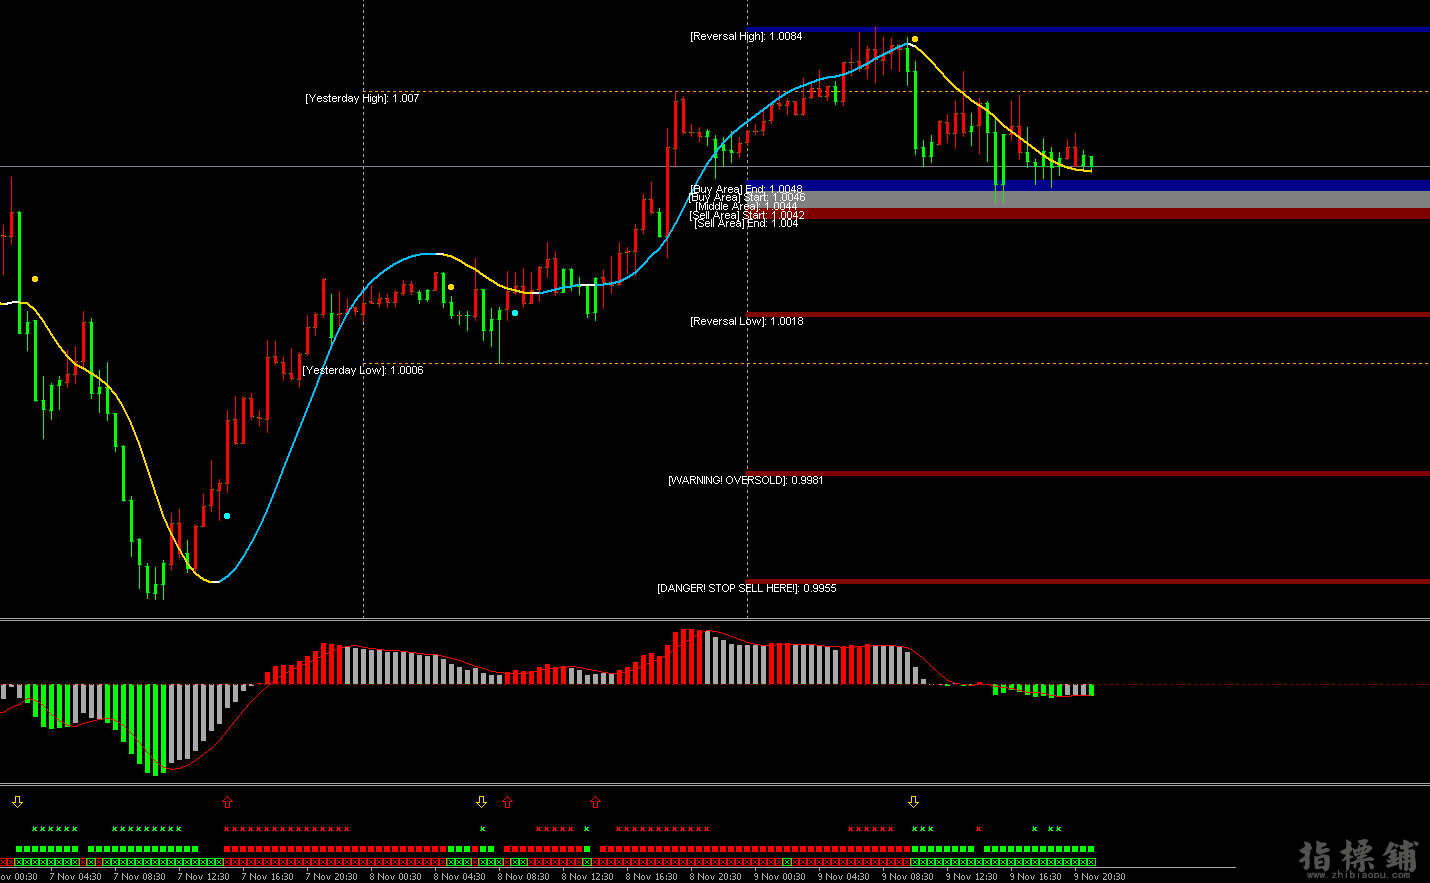
Task: Select the blue Buy Area band
Action: [1100, 186]
